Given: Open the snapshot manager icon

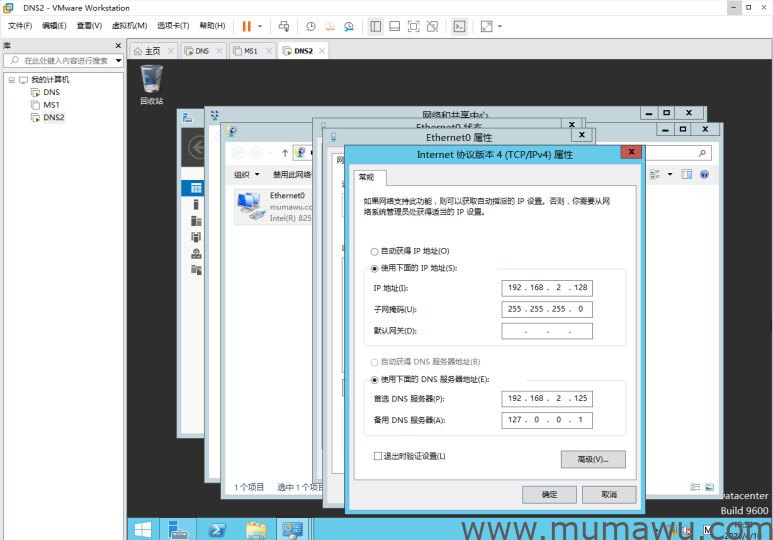Looking at the screenshot, I should click(348, 26).
